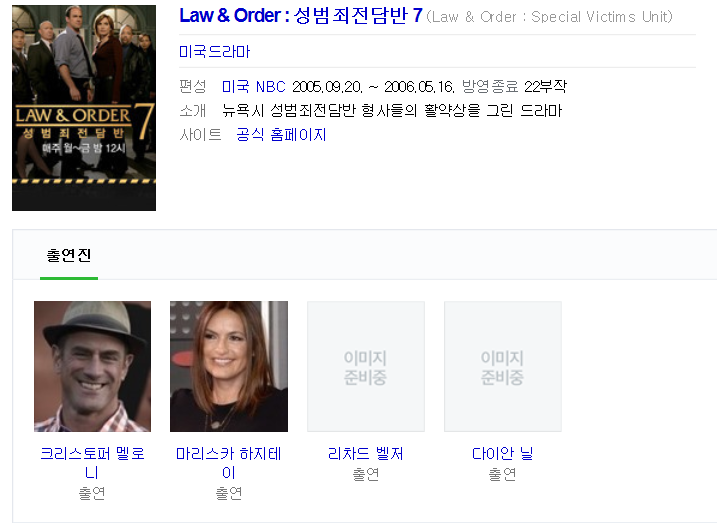Click the synopsis text 뉴욕시 성범죄전담반 형사들의 활약상을 그린 드라마

pyautogui.click(x=392, y=111)
